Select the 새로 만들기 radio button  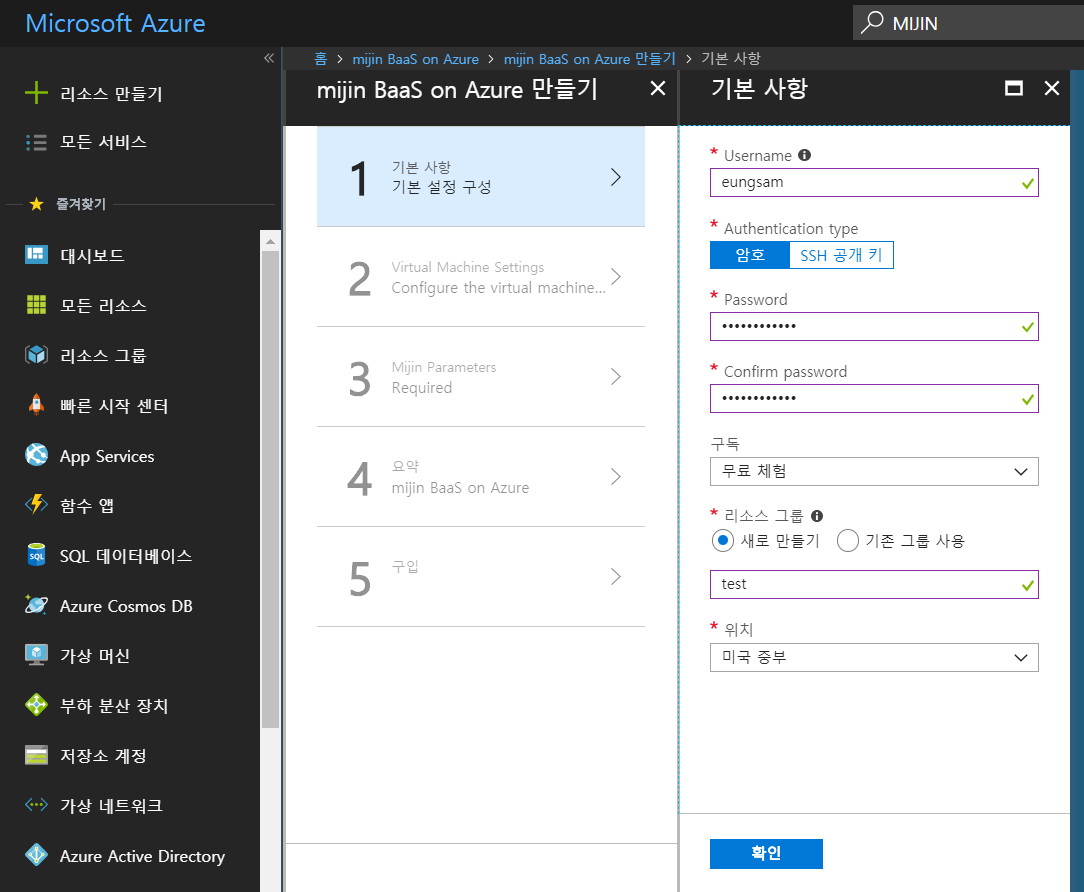click(x=722, y=541)
